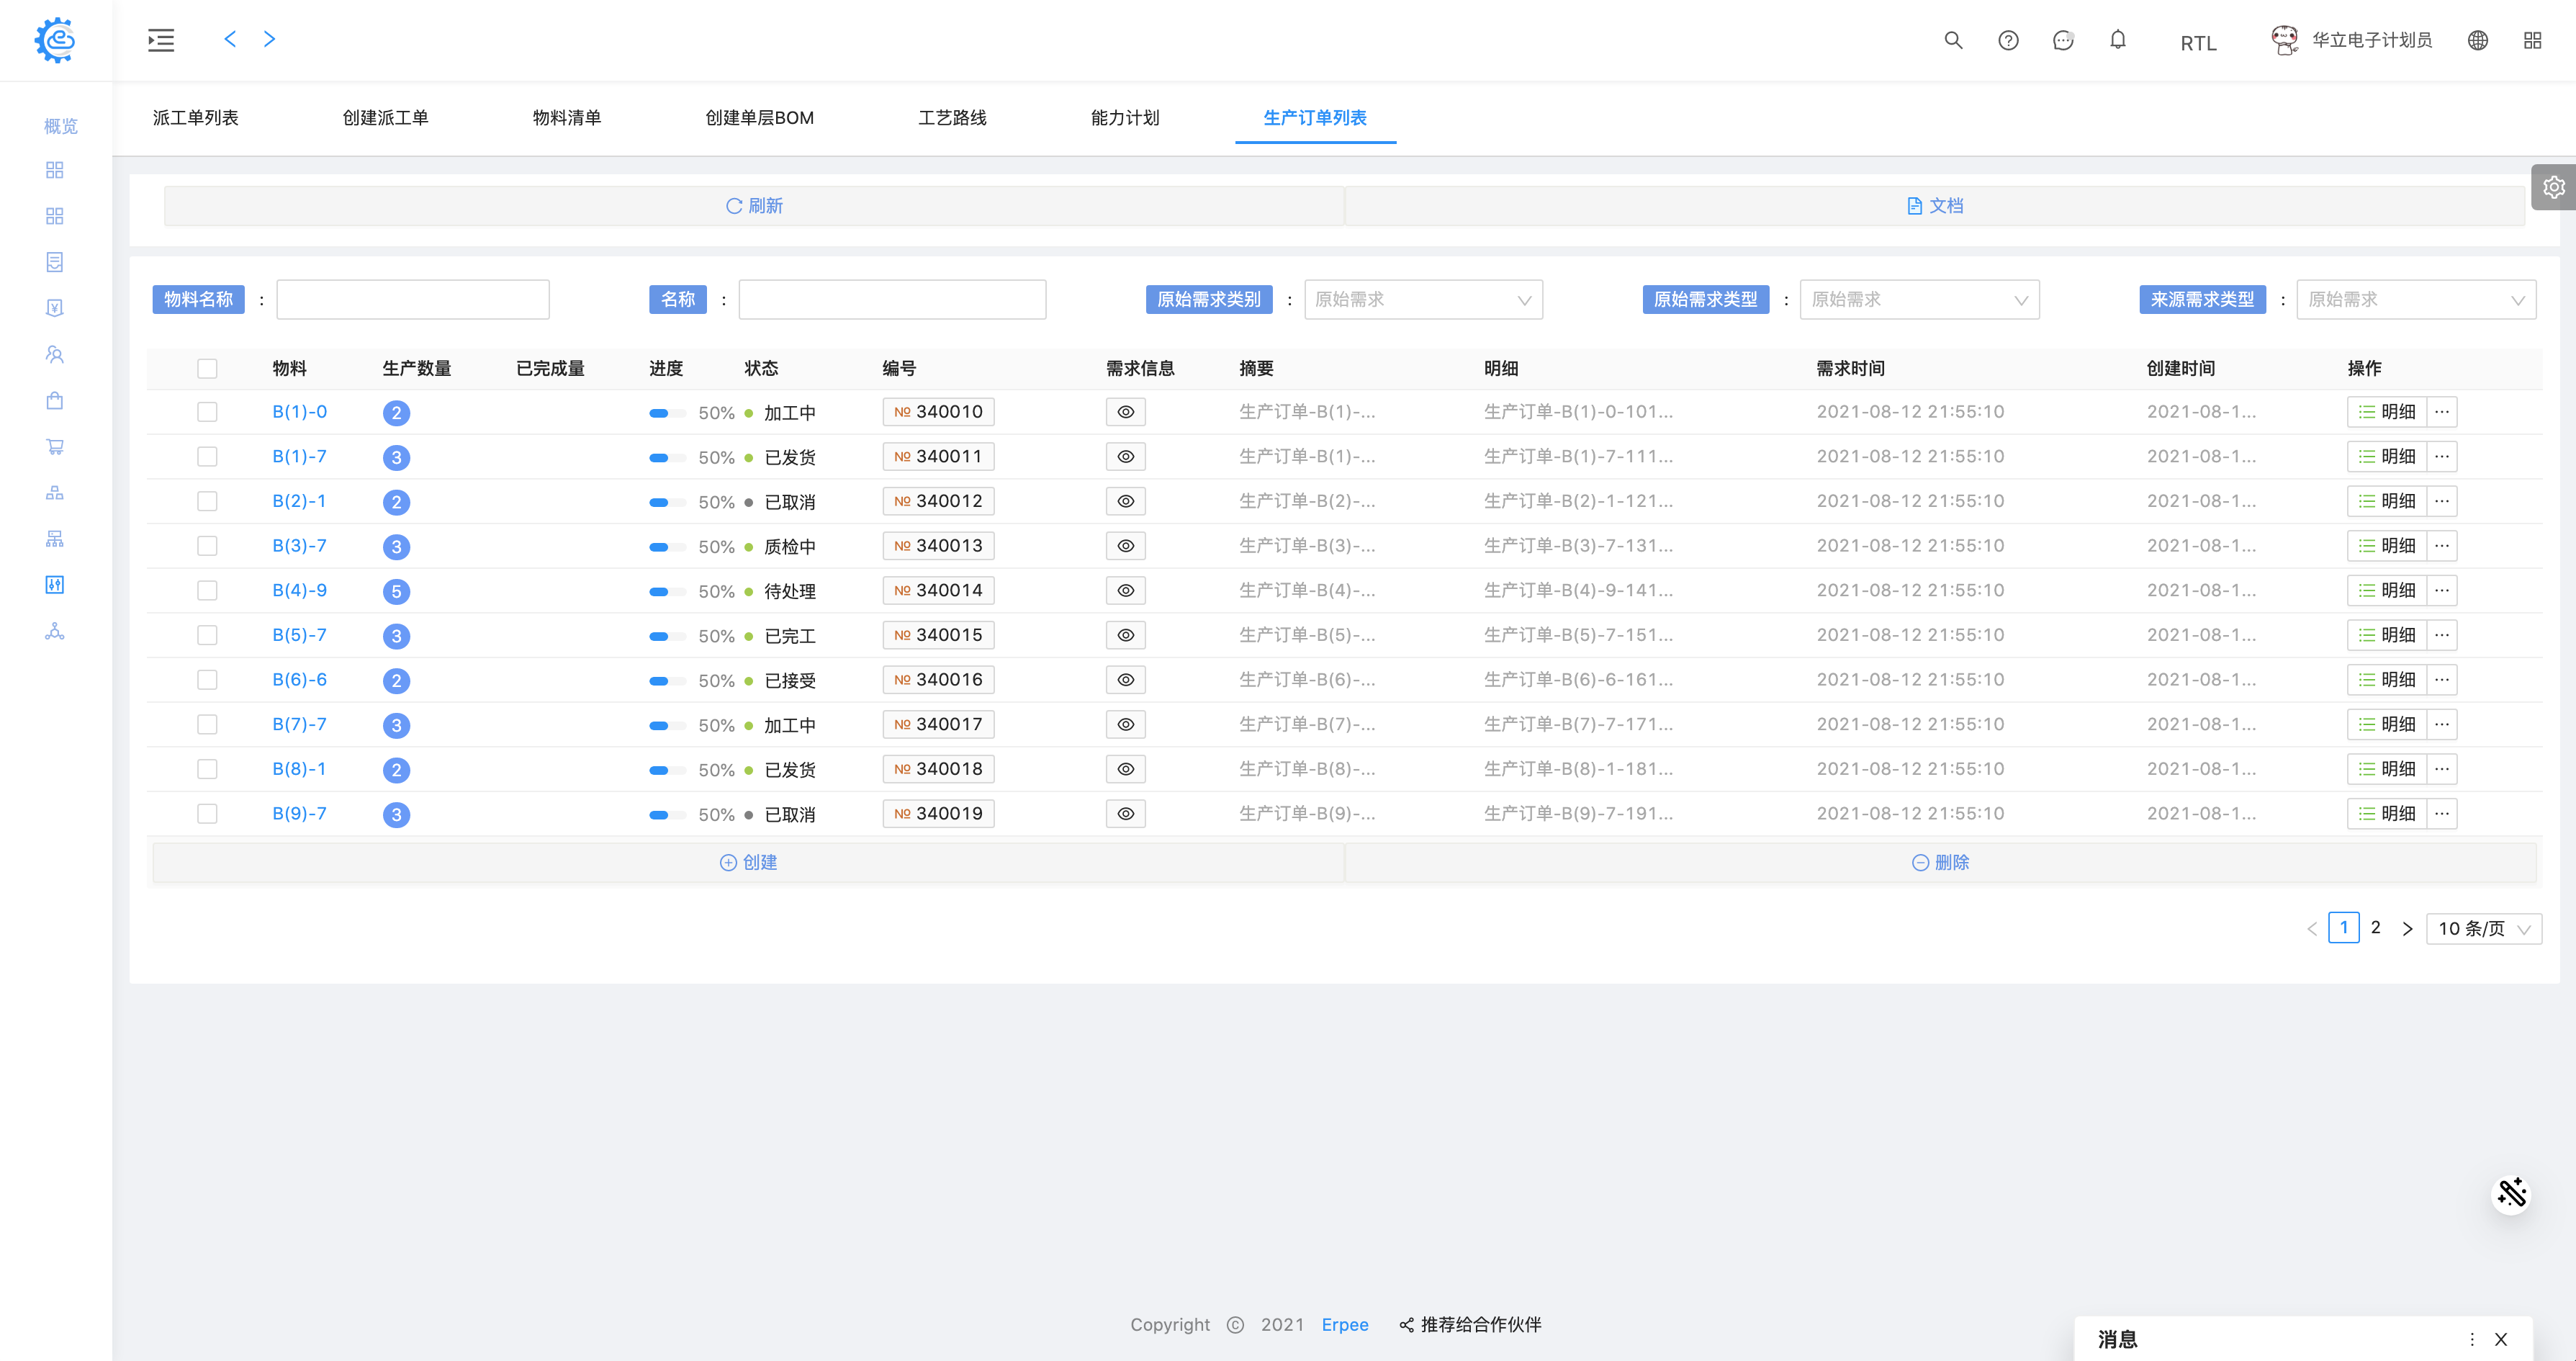Toggle the sidebar menu collapse icon

tap(161, 40)
